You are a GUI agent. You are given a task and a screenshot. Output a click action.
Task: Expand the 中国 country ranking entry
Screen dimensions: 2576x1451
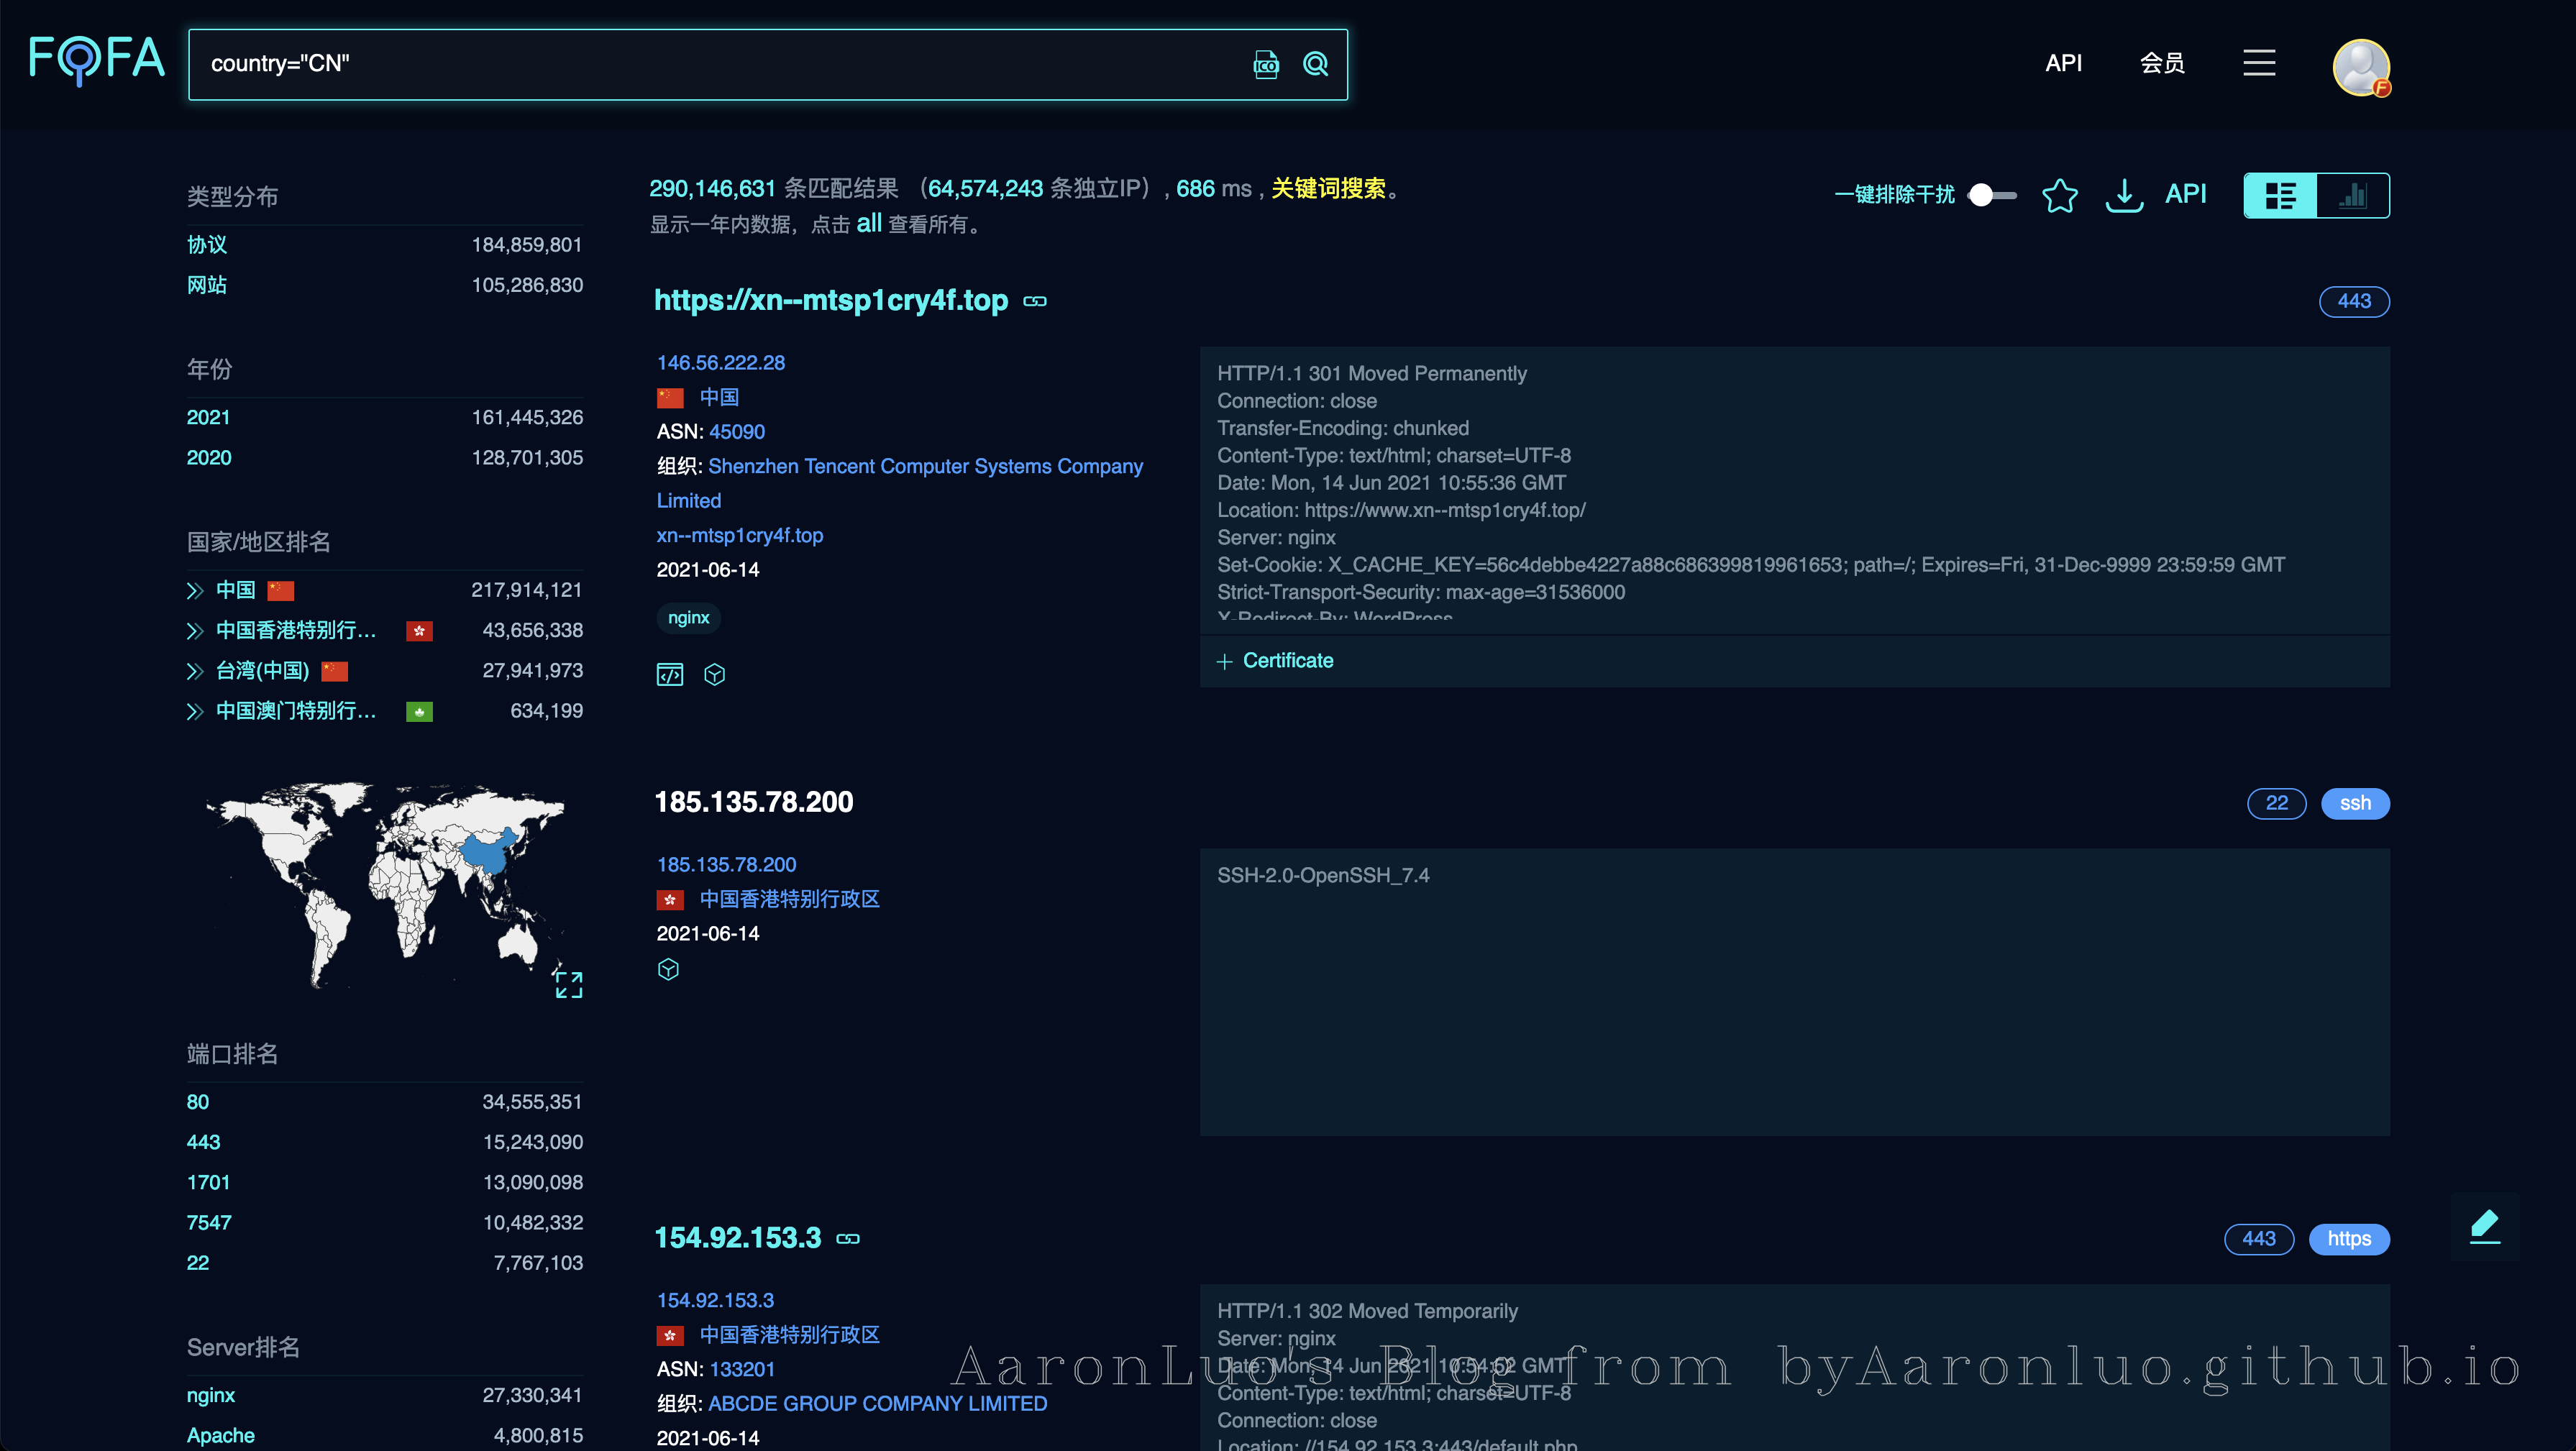coord(195,591)
